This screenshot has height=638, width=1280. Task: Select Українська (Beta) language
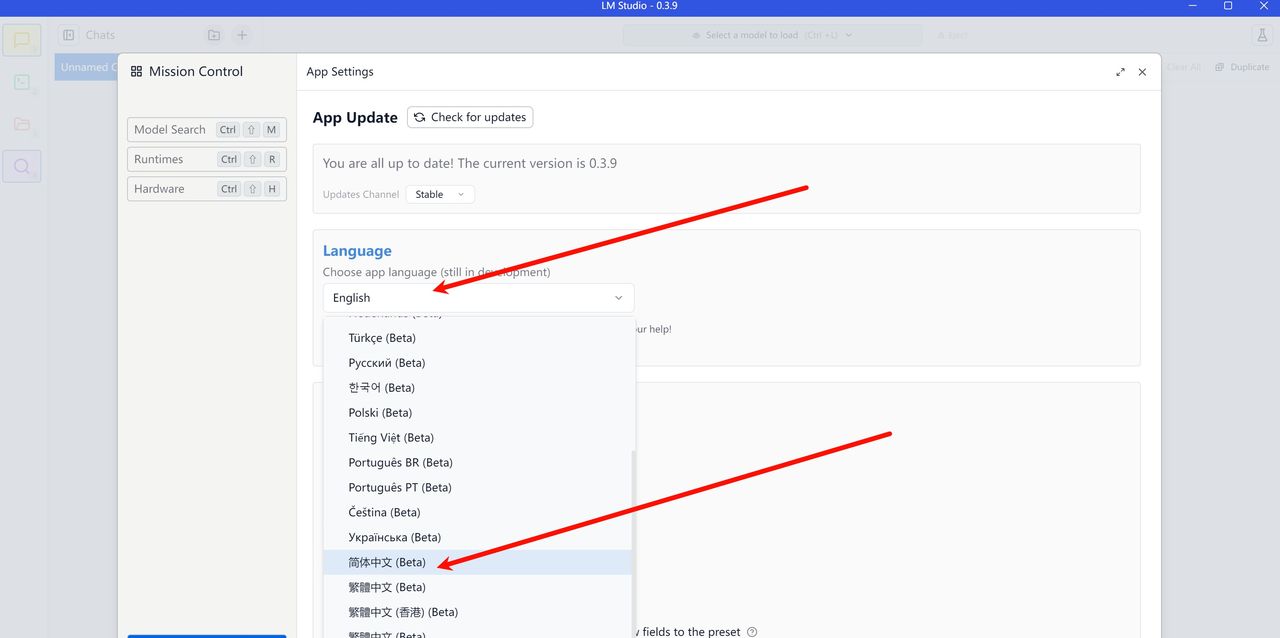pos(478,538)
